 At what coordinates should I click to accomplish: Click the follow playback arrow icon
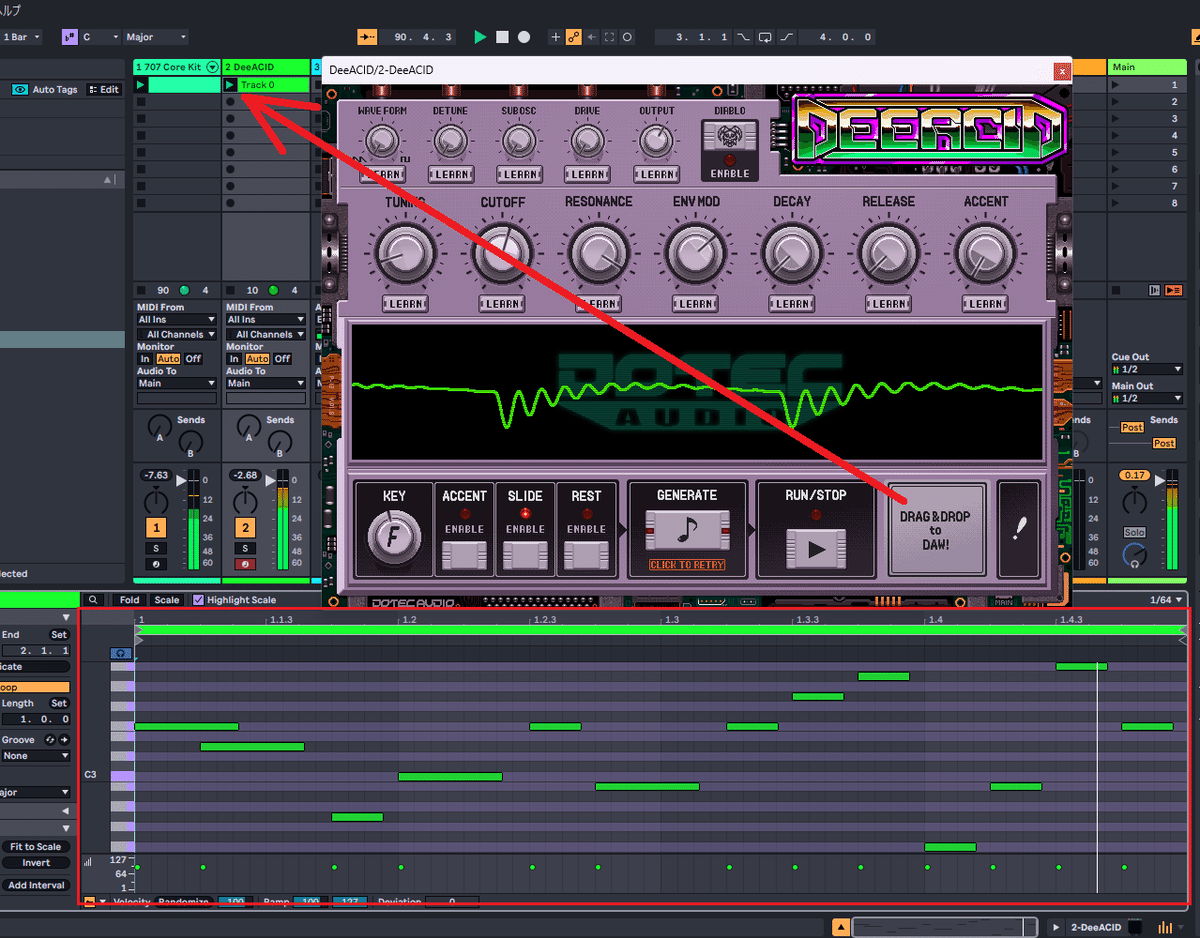(368, 37)
